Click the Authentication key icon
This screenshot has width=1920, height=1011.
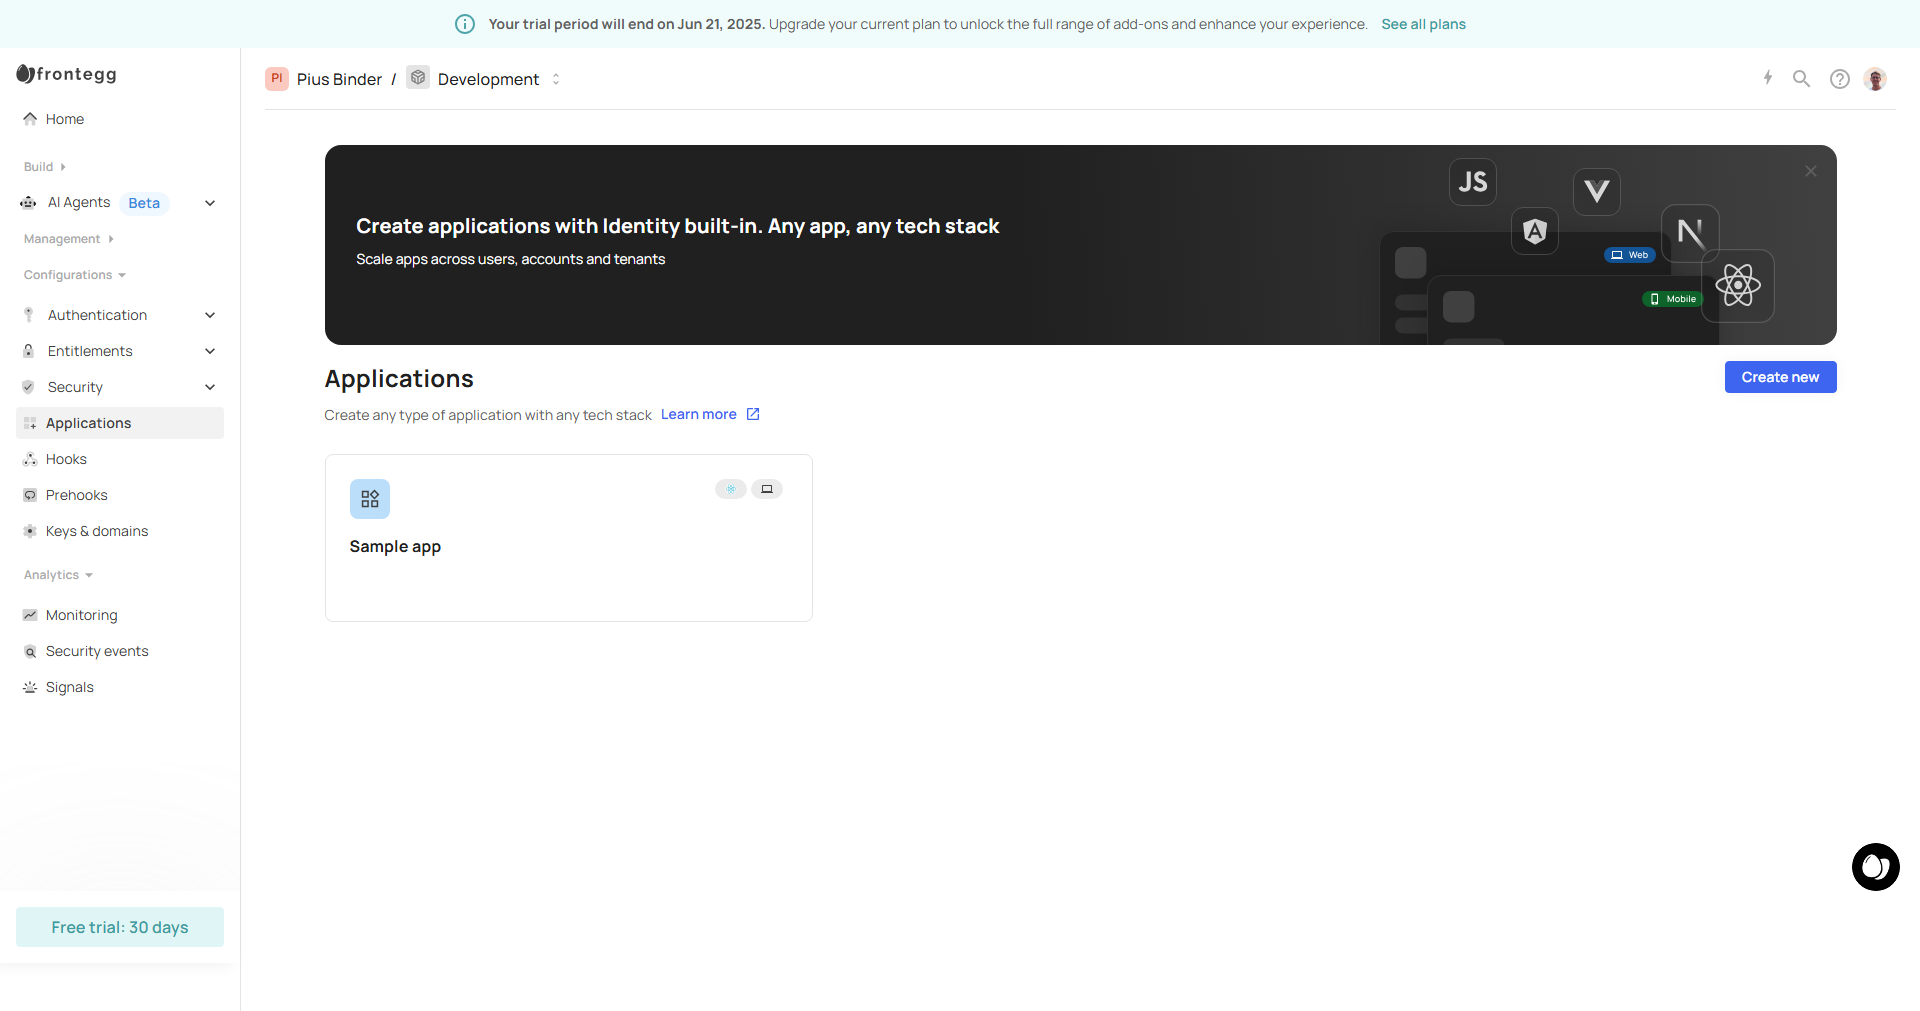coord(29,315)
